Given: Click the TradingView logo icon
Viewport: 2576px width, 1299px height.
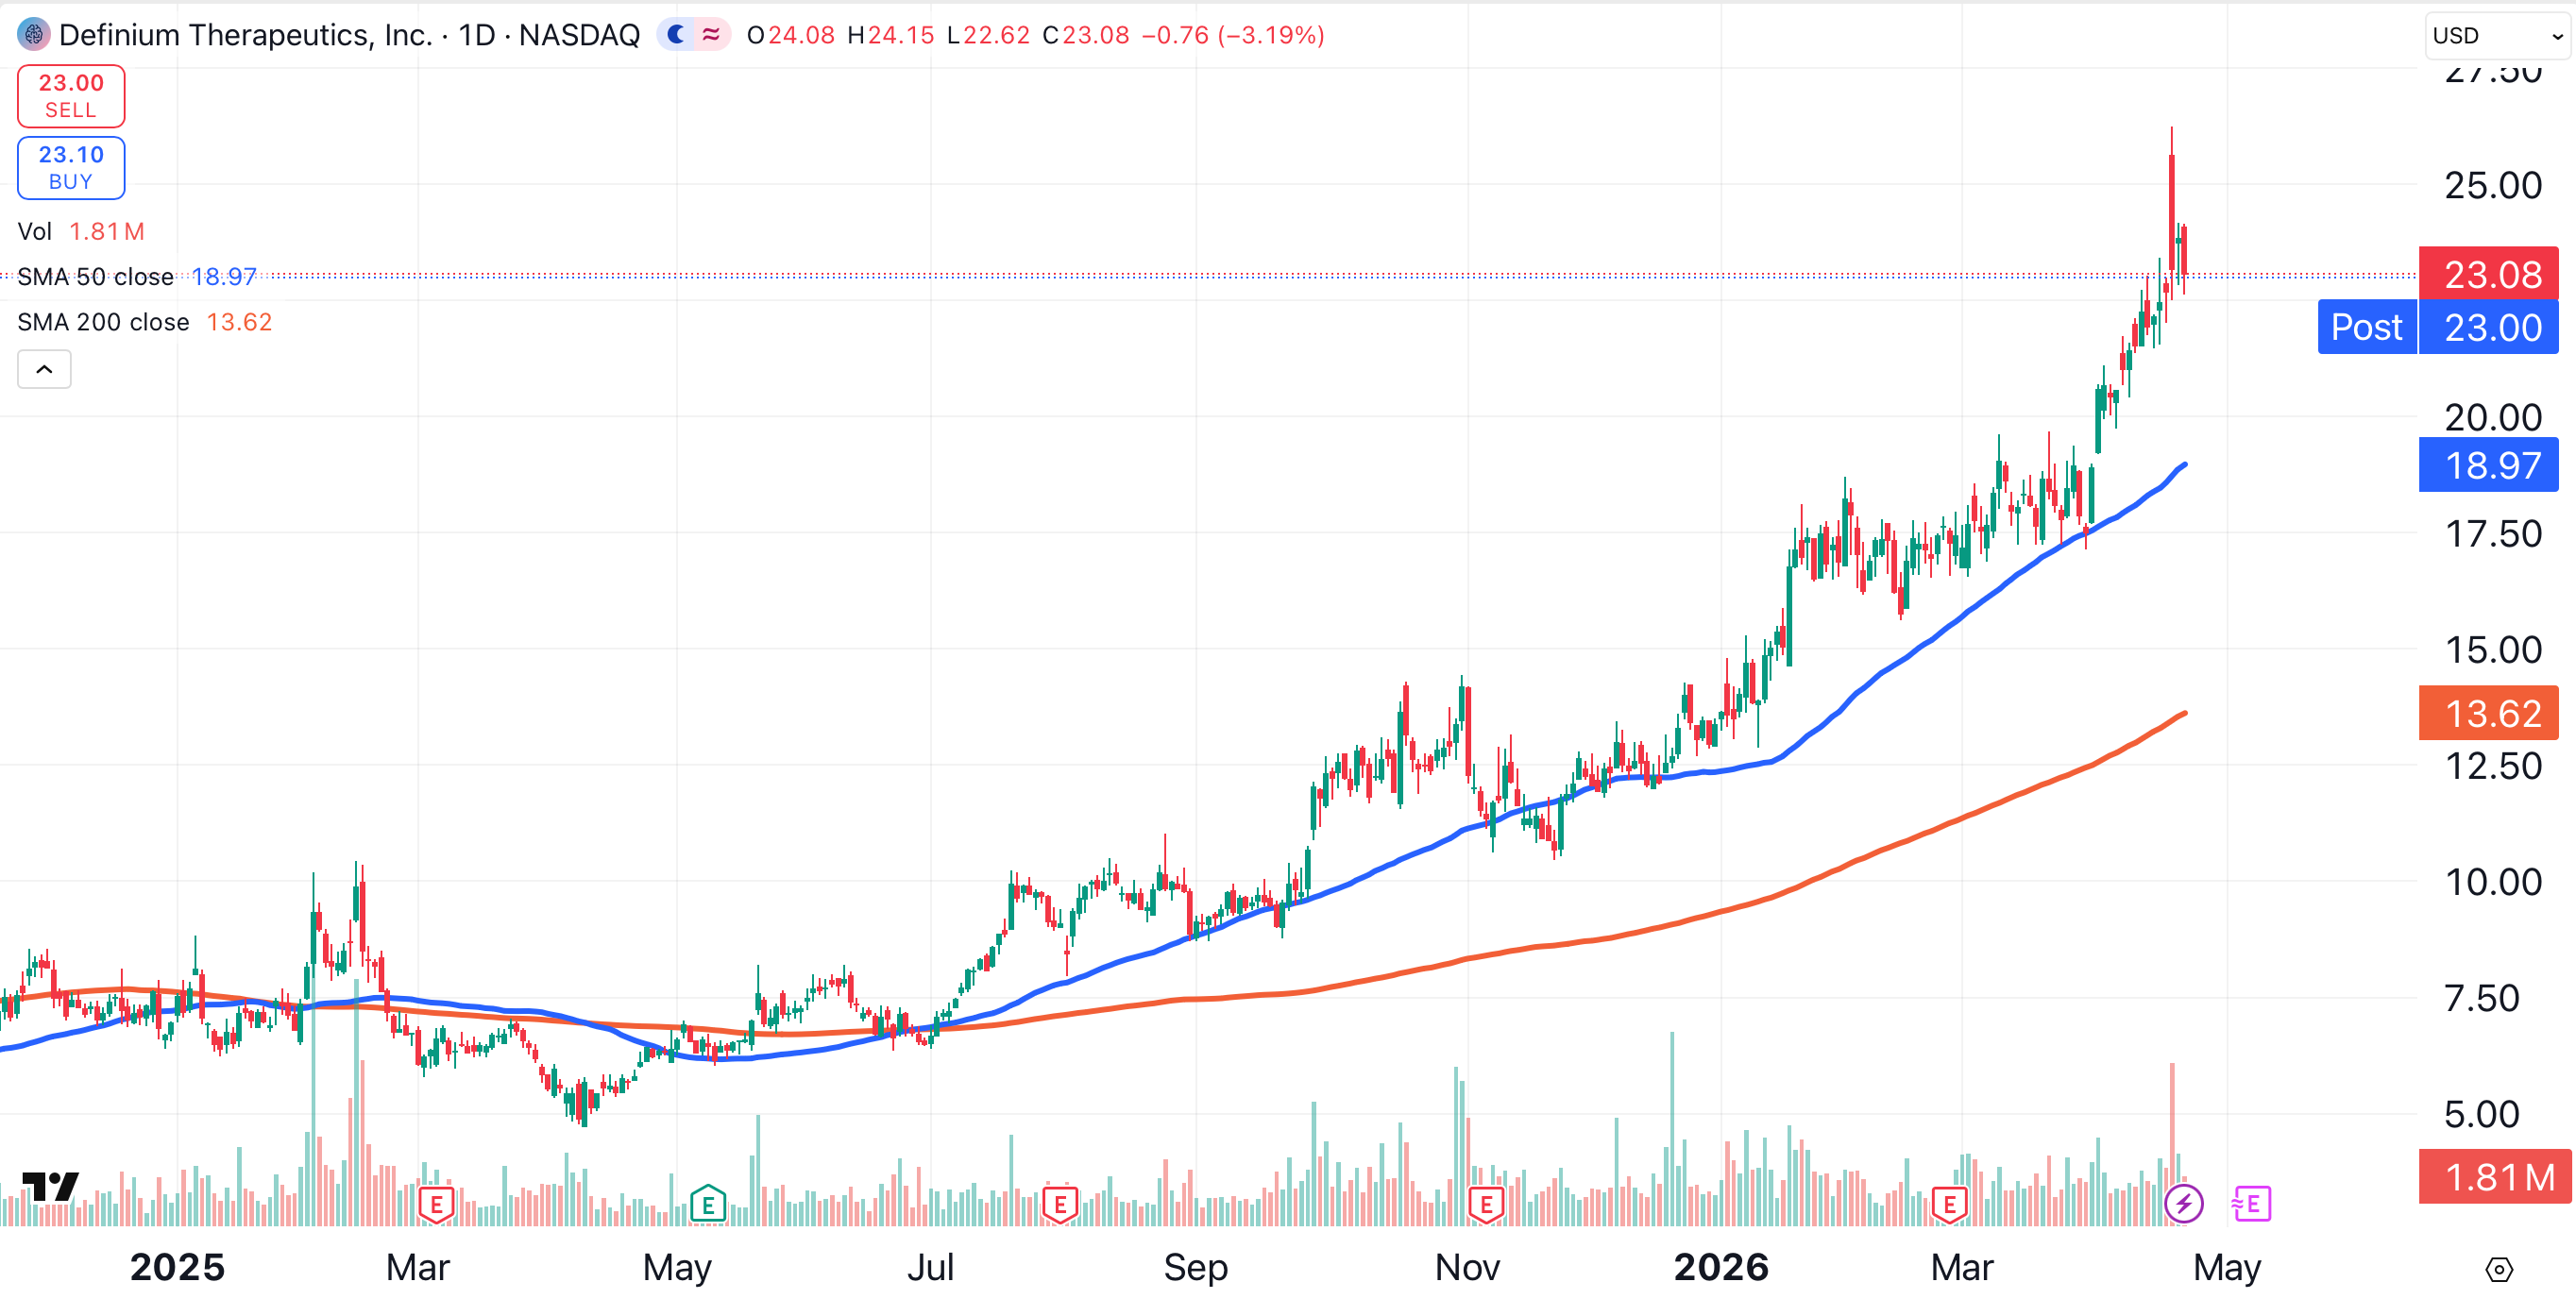Looking at the screenshot, I should coord(50,1186).
